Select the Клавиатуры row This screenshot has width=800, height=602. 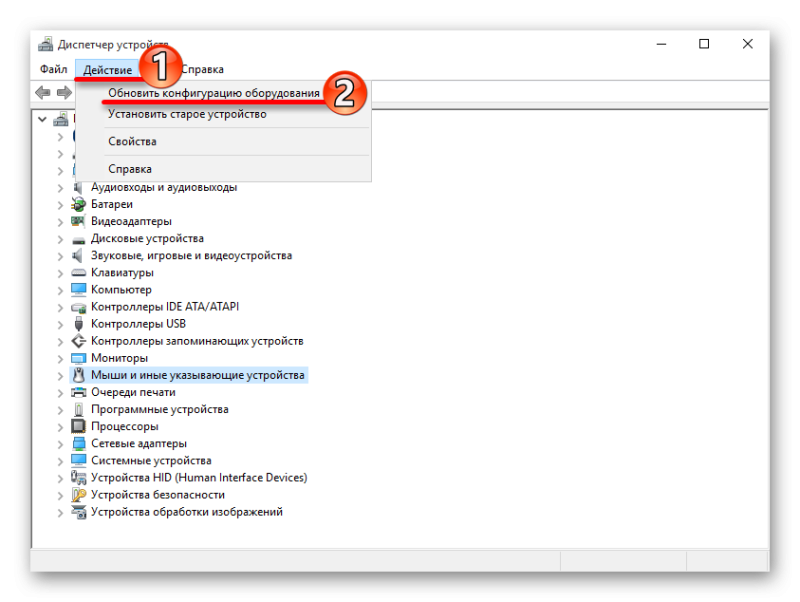pos(122,272)
